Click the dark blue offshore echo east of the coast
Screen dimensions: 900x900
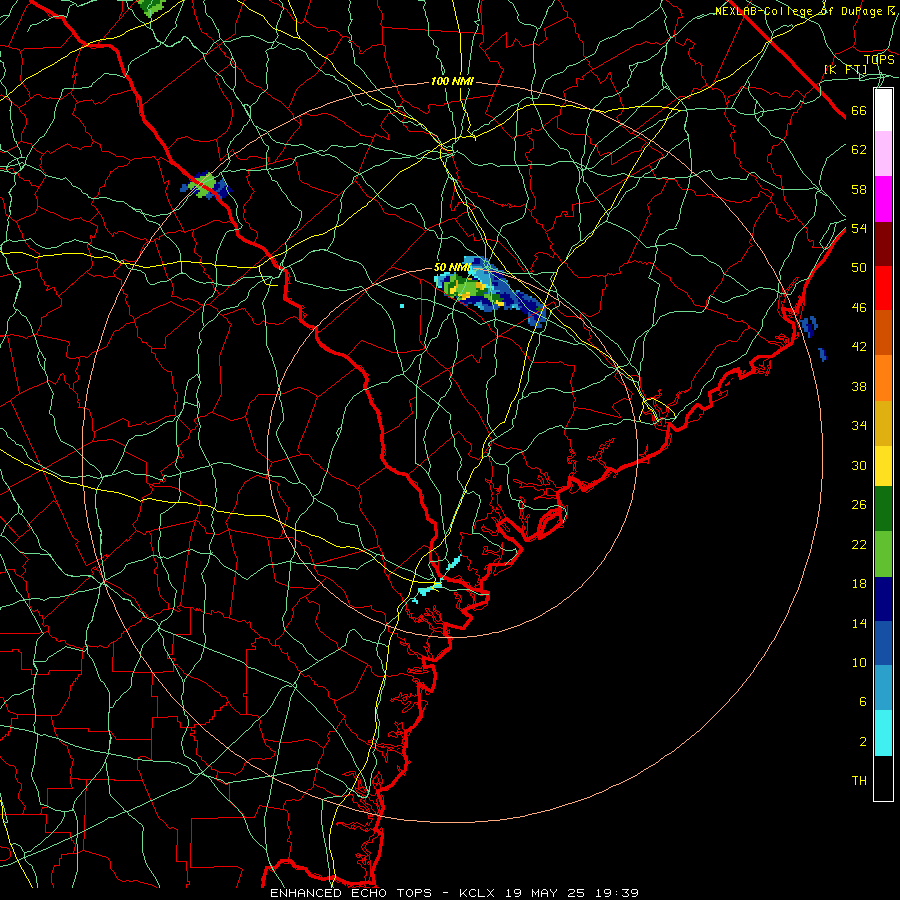click(810, 326)
